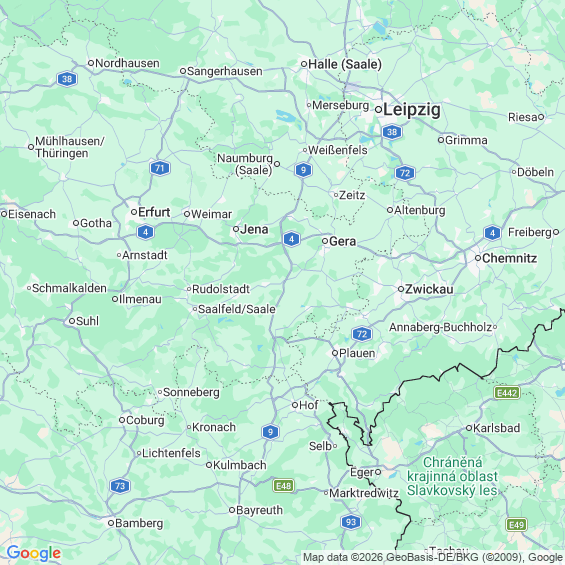The width and height of the screenshot is (565, 565).
Task: Select the Chemnitz city label
Action: coord(509,258)
